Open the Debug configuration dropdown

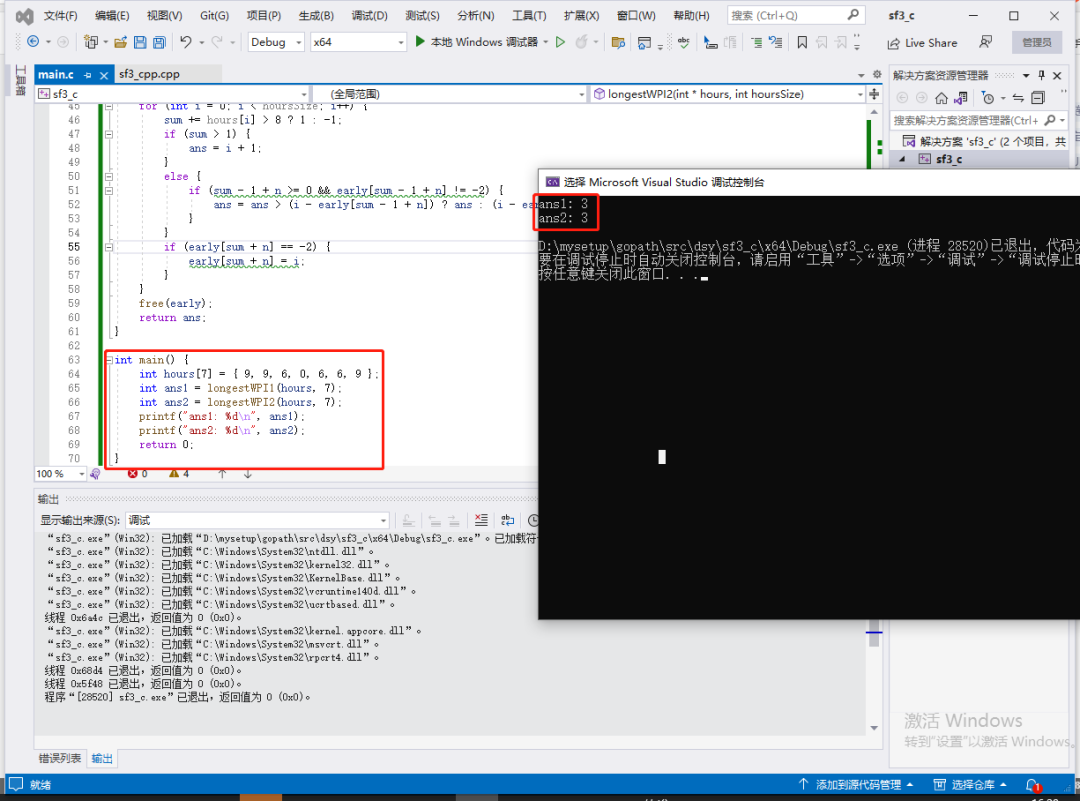coord(276,42)
